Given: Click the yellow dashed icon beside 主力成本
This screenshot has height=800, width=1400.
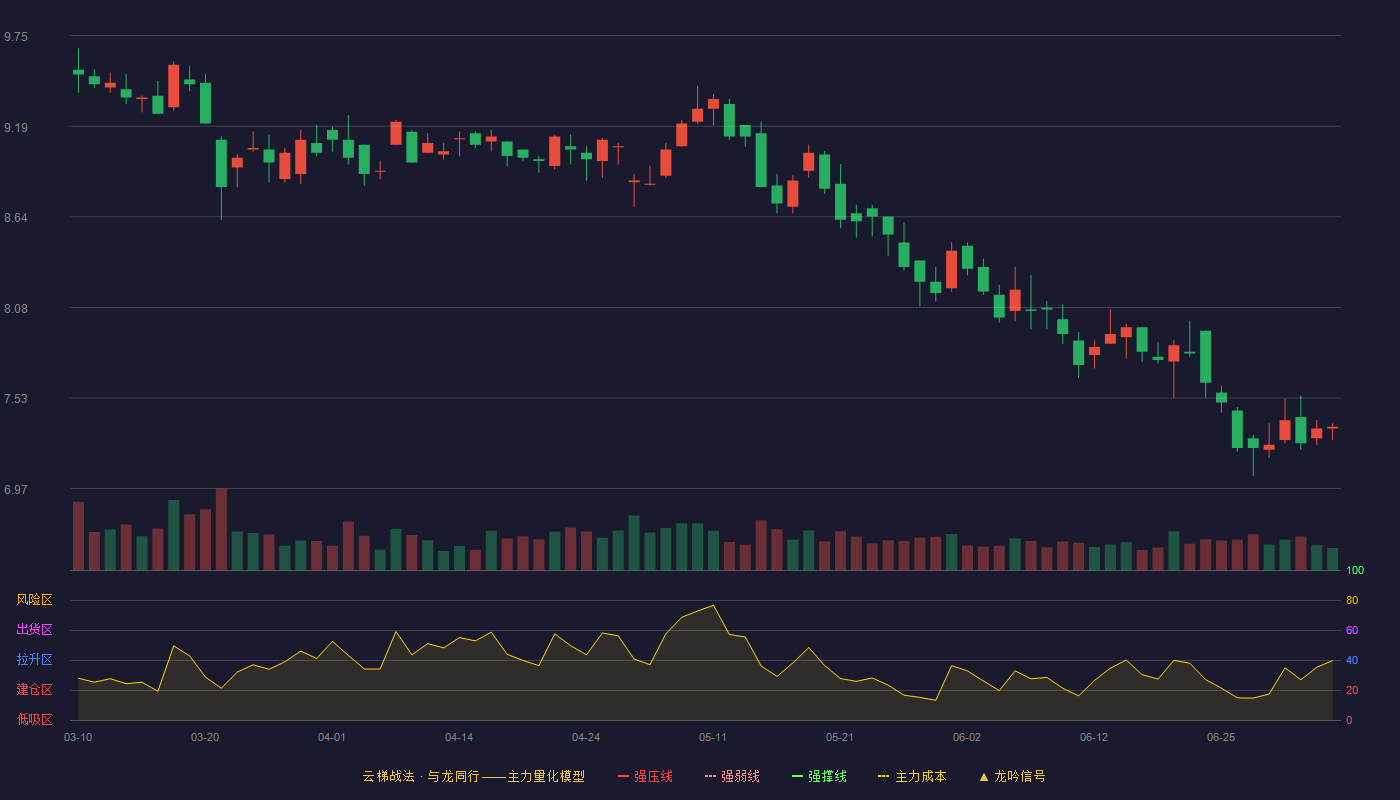Looking at the screenshot, I should coord(883,776).
